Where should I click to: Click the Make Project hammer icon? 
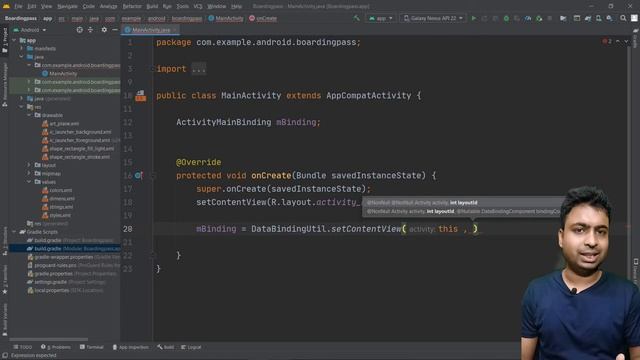(356, 18)
